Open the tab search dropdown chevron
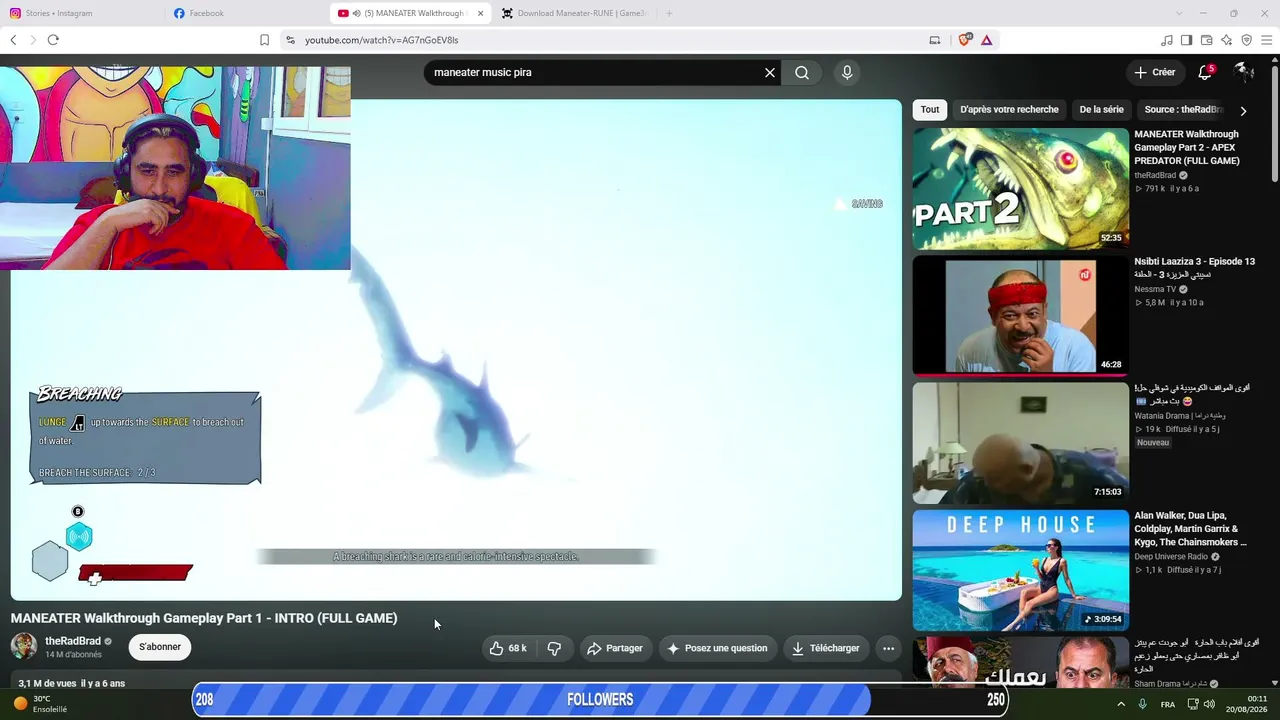The width and height of the screenshot is (1280, 720). [x=1179, y=13]
